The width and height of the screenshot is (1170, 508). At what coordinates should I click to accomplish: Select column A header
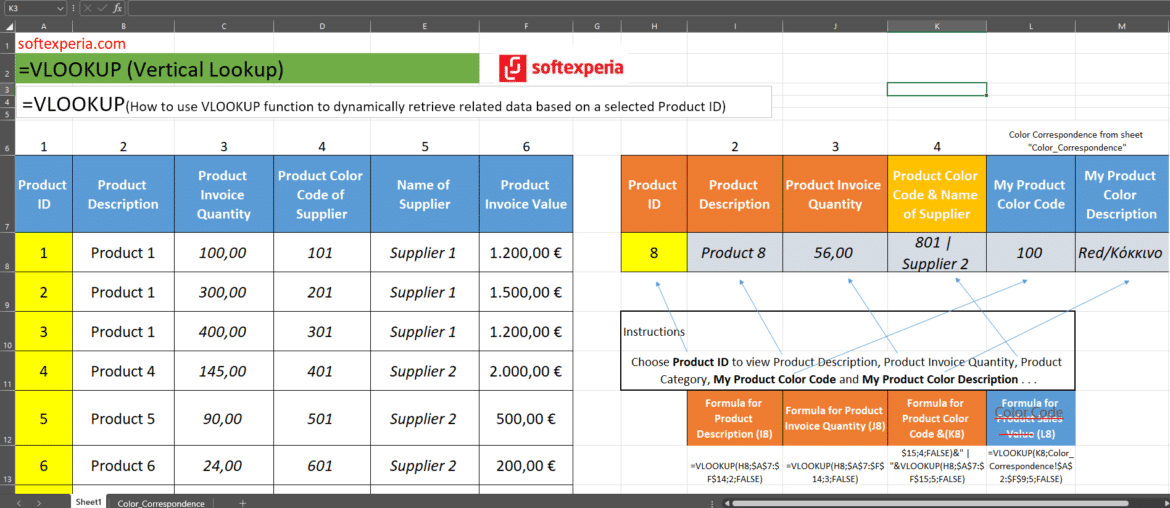tap(44, 26)
